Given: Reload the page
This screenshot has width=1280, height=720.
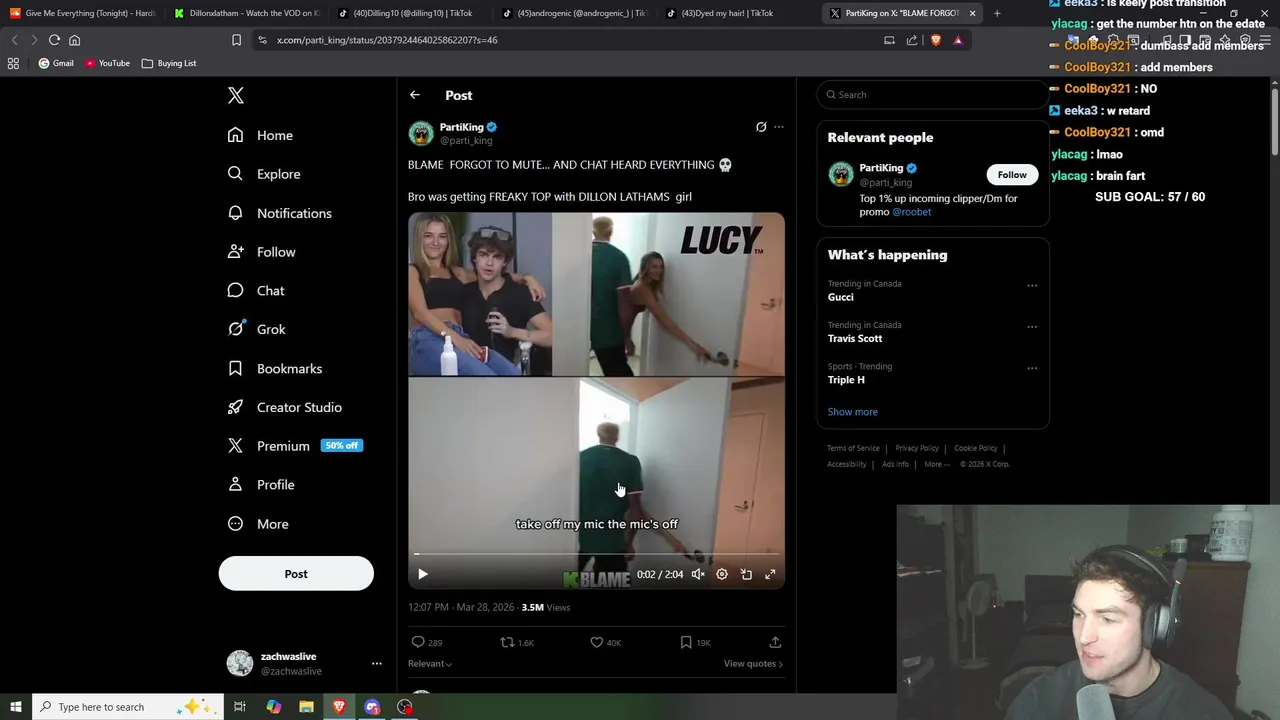Looking at the screenshot, I should (54, 40).
